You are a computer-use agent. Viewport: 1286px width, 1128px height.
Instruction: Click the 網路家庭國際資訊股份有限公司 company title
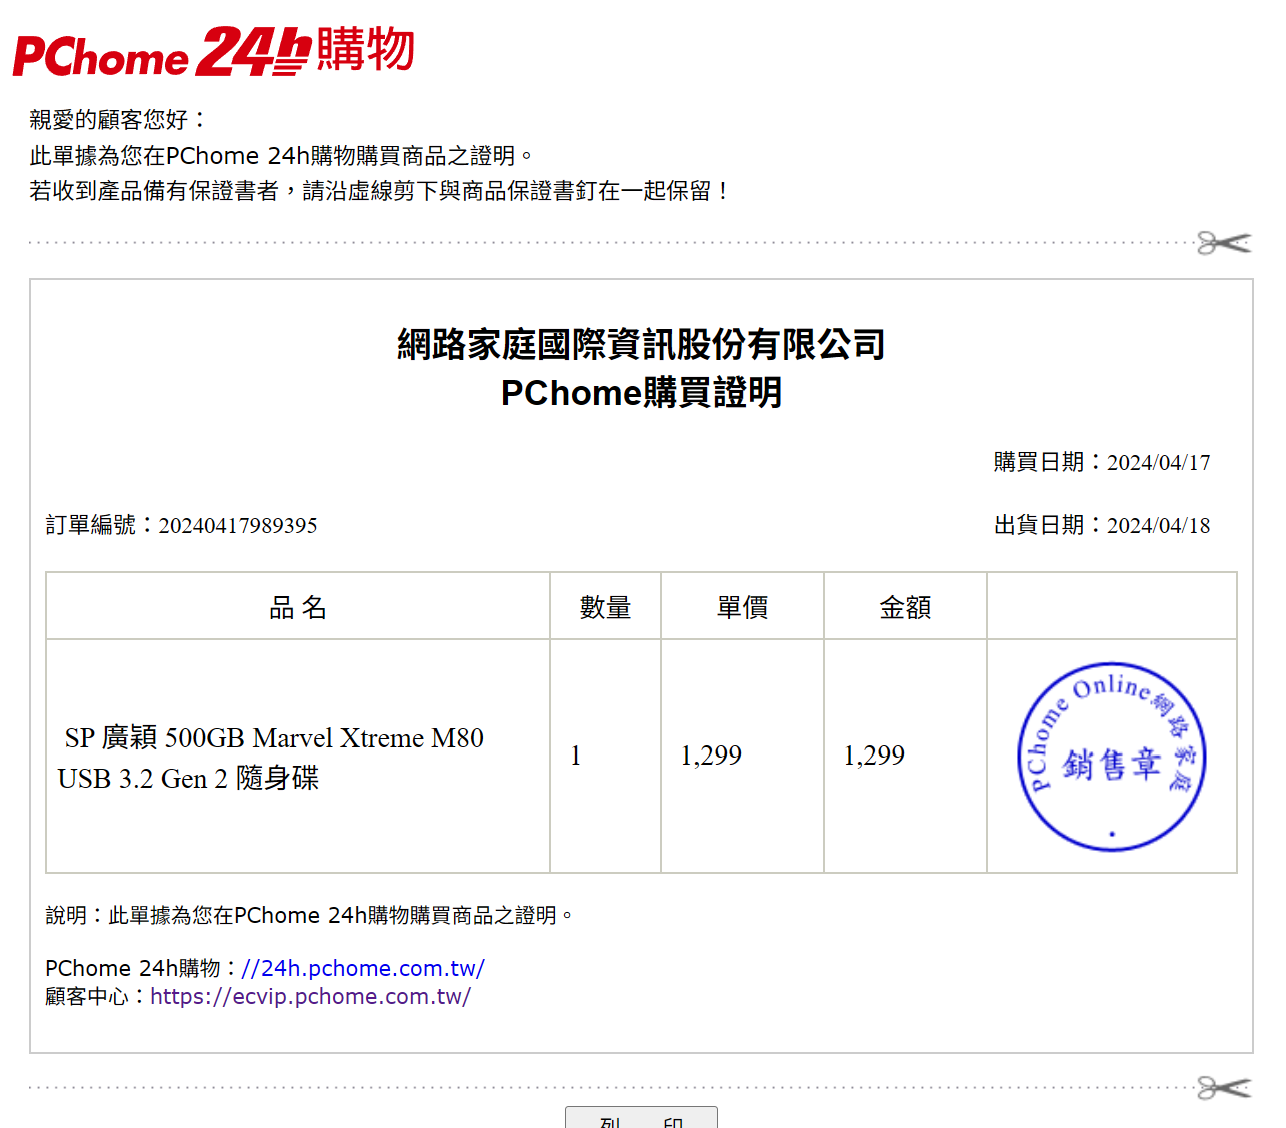(641, 345)
